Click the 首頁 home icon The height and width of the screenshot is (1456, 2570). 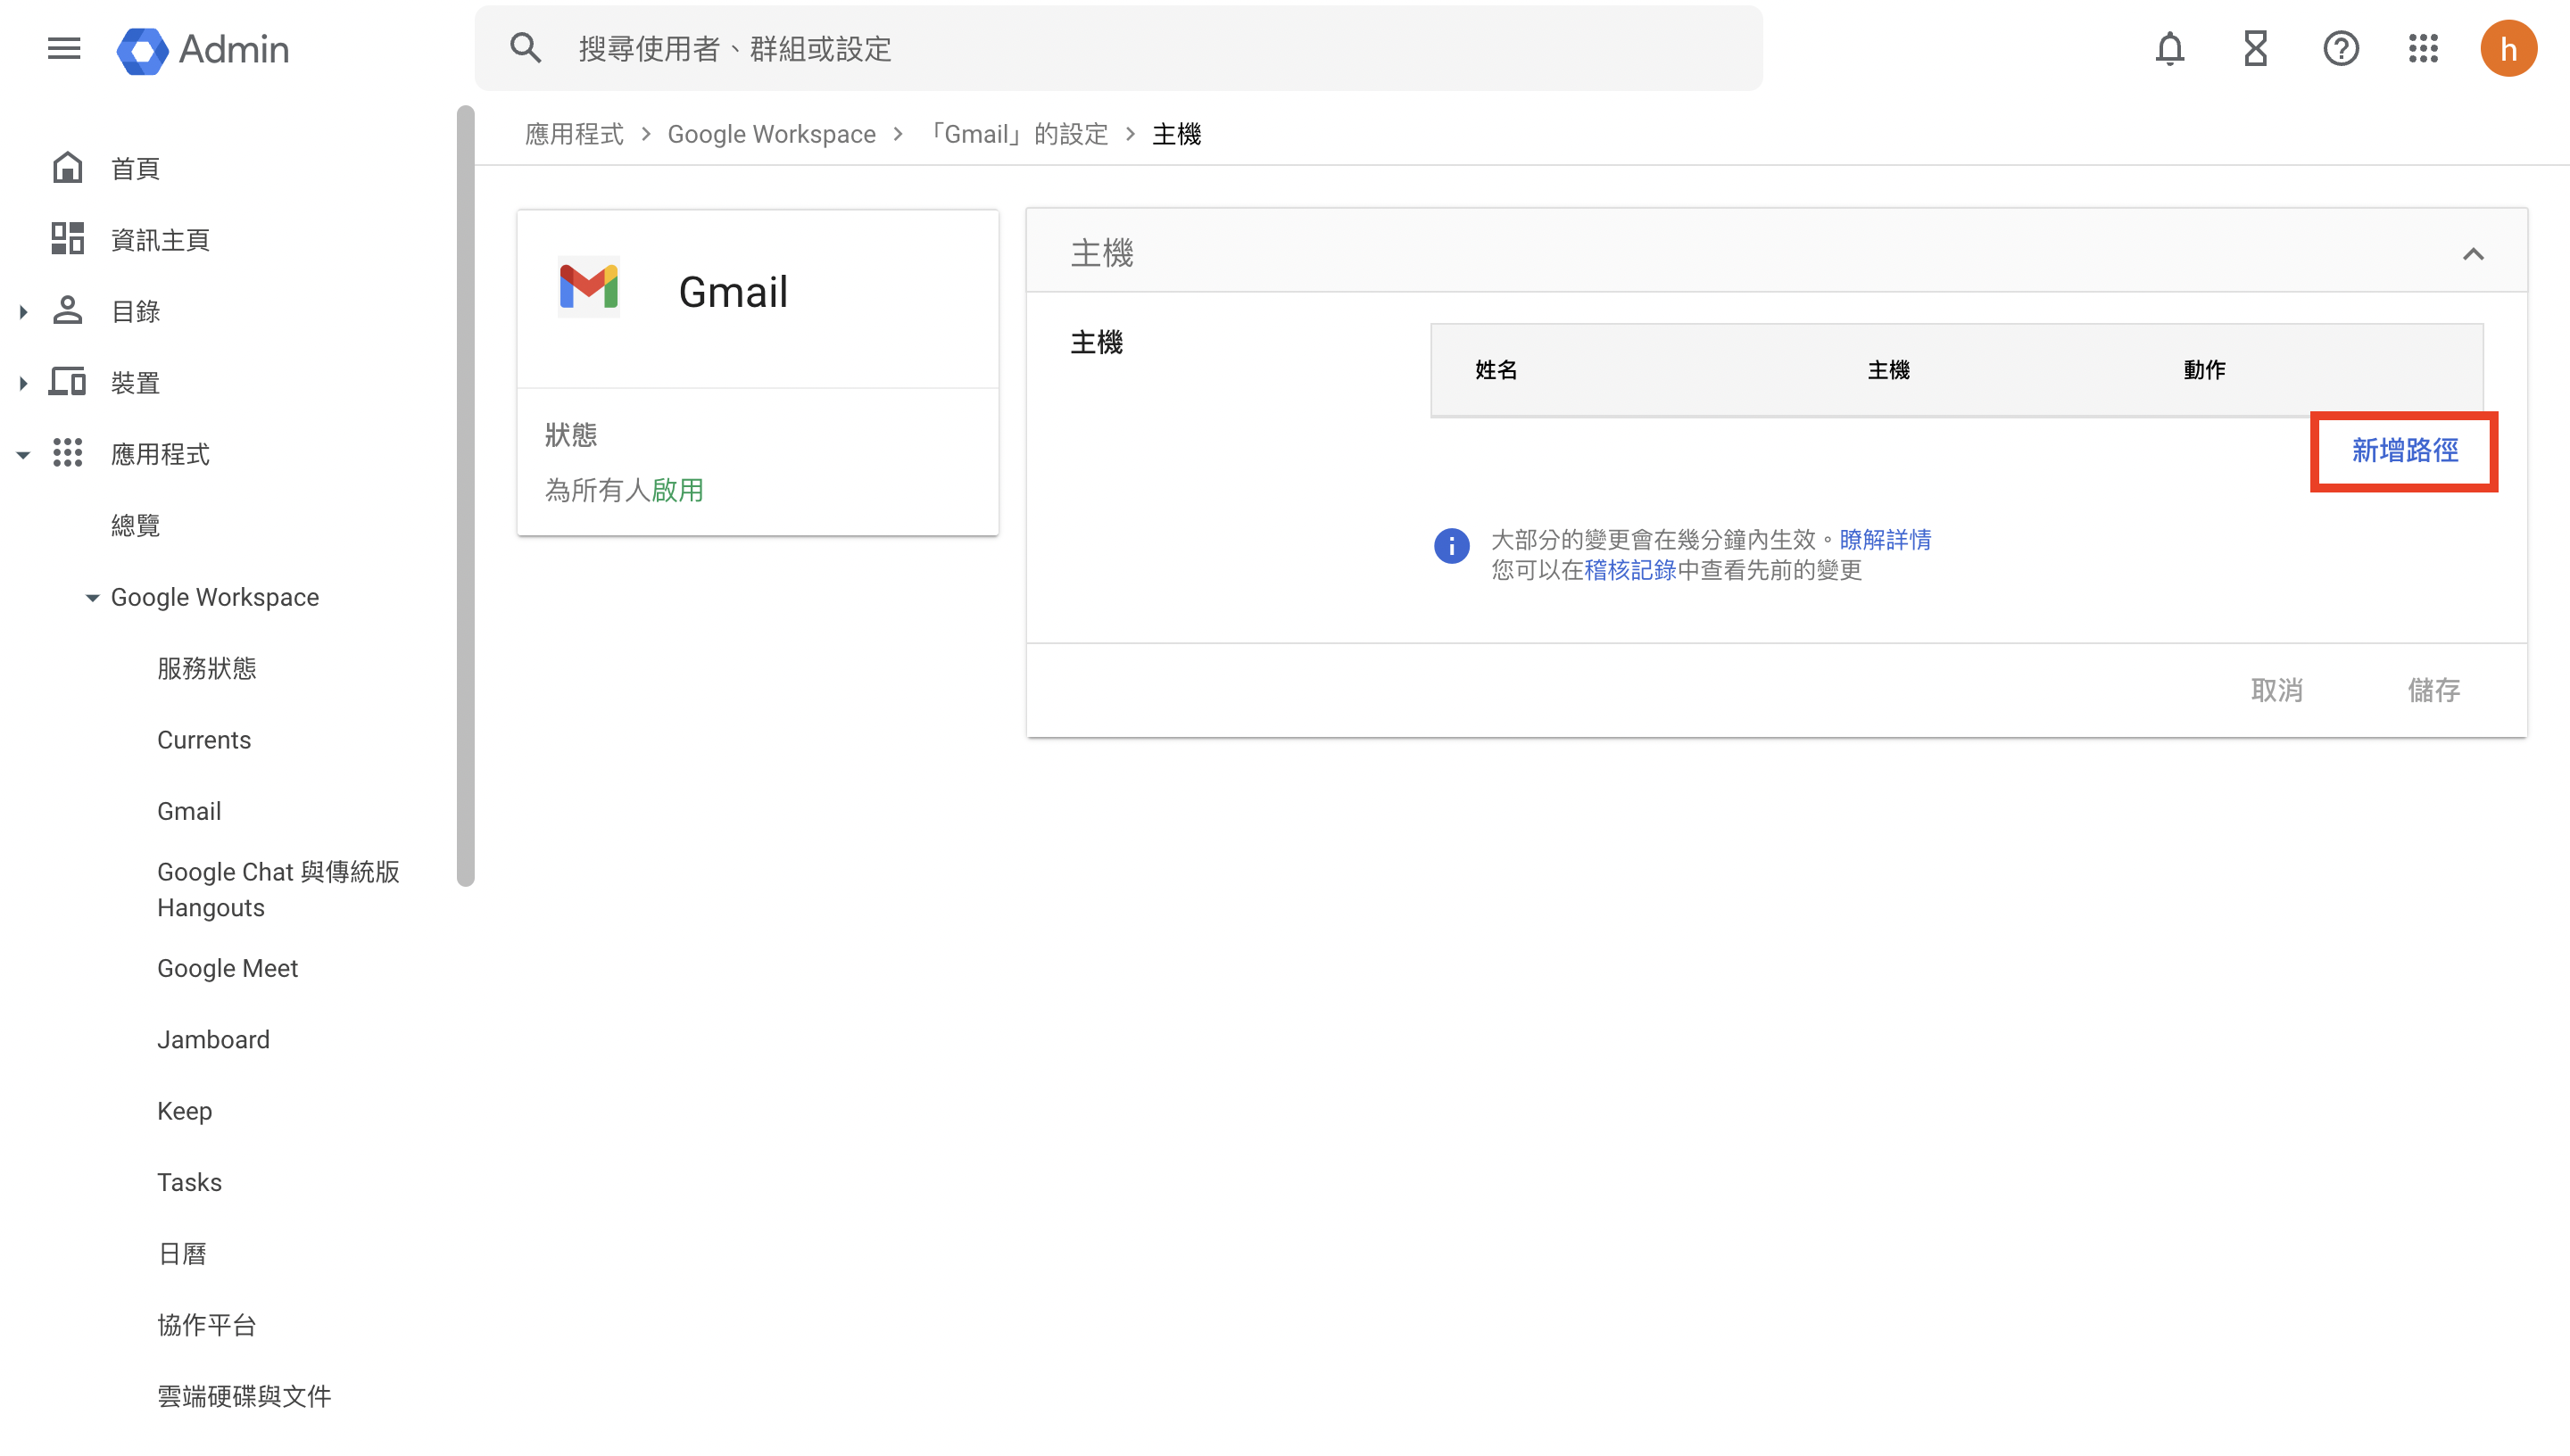67,168
